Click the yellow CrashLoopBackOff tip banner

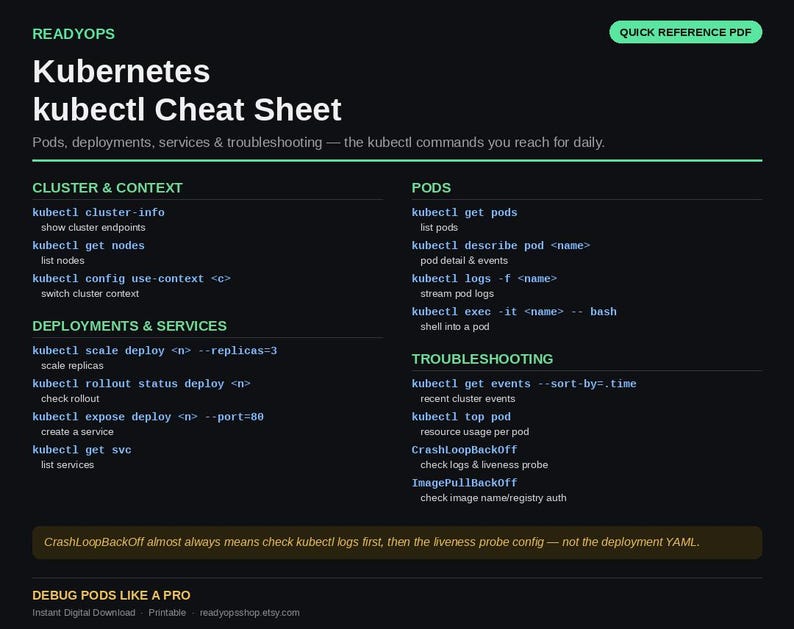click(x=397, y=542)
